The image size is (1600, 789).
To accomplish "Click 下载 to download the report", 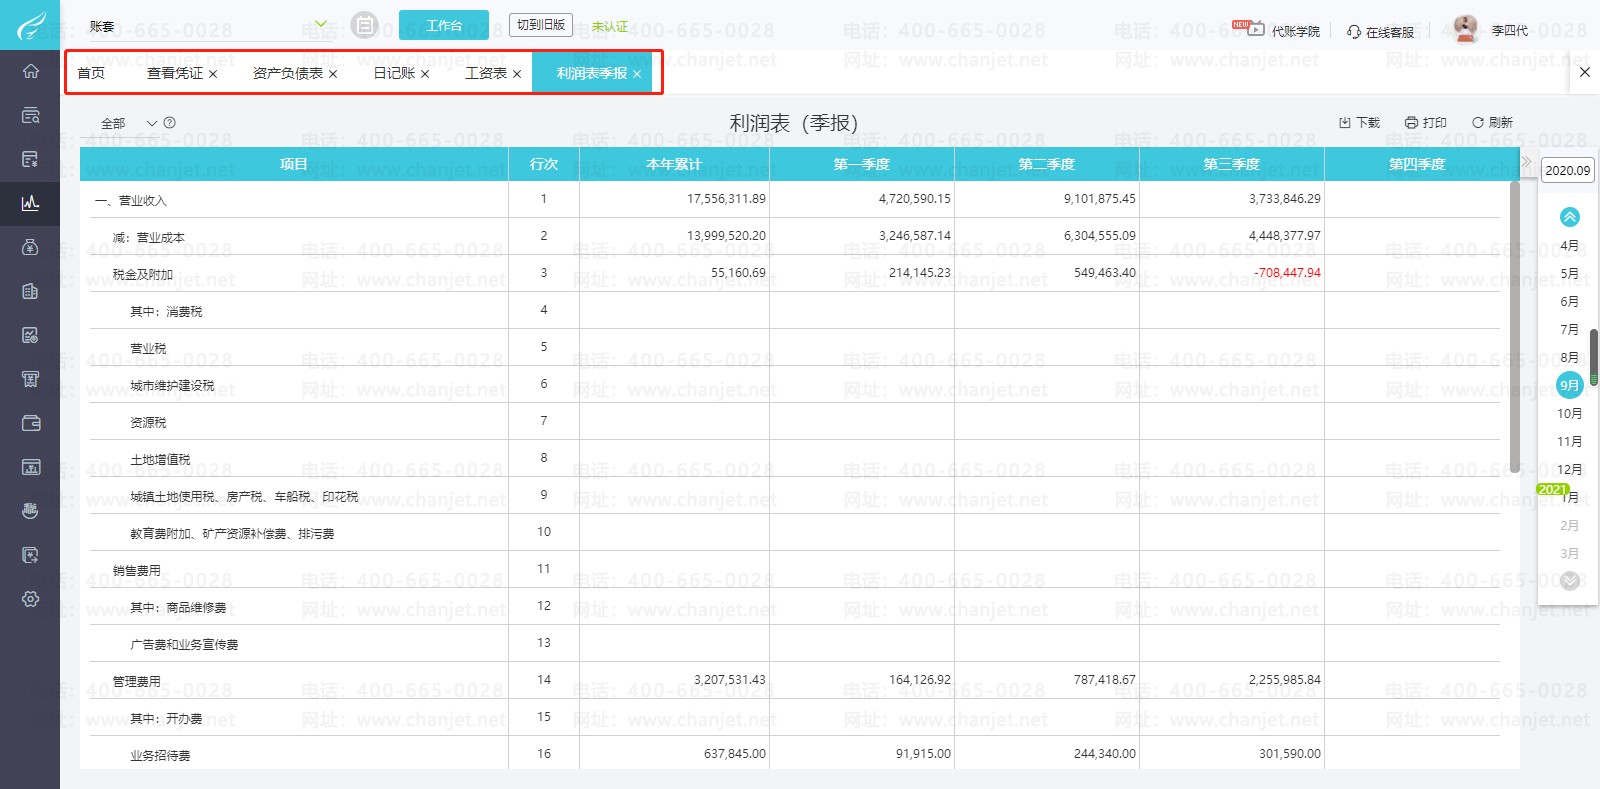I will (1359, 123).
